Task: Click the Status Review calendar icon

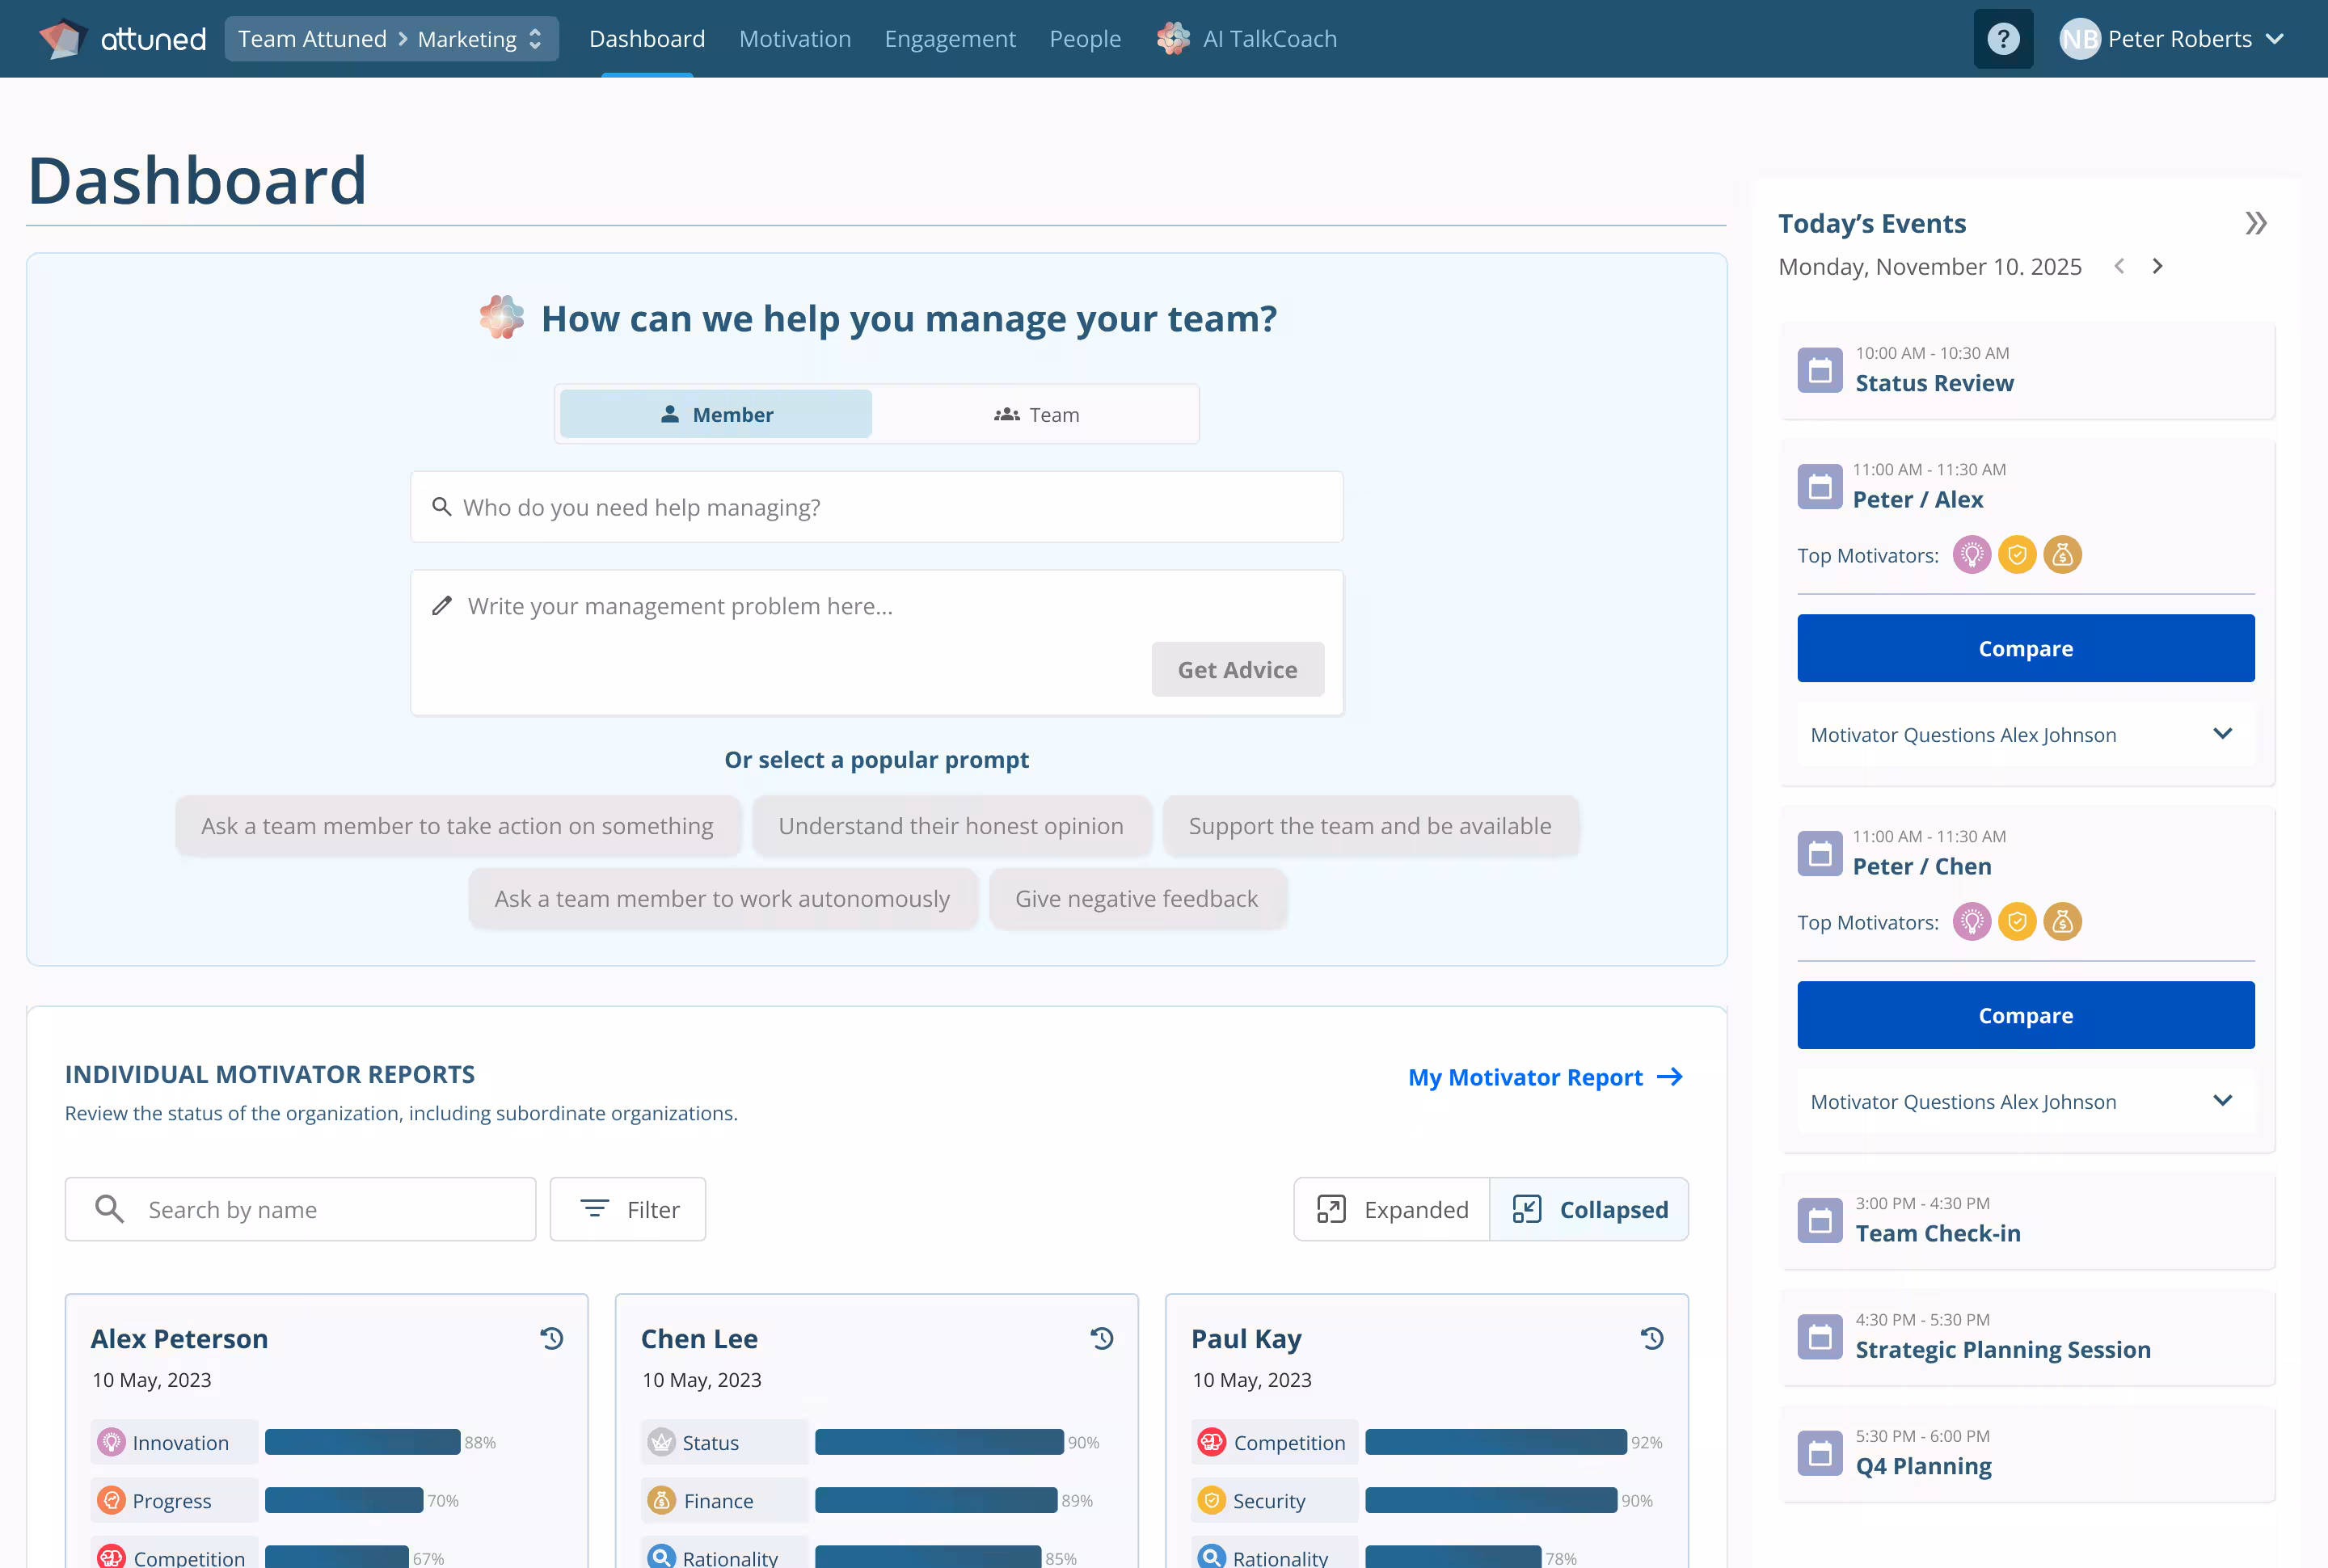Action: tap(1819, 370)
